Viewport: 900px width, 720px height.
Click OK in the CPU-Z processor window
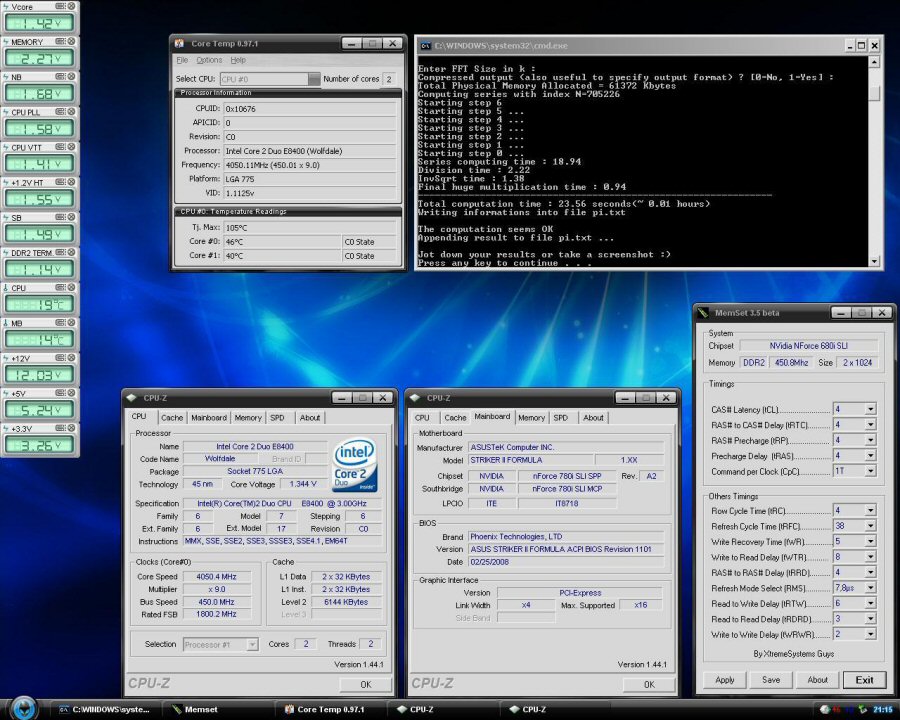pyautogui.click(x=366, y=684)
